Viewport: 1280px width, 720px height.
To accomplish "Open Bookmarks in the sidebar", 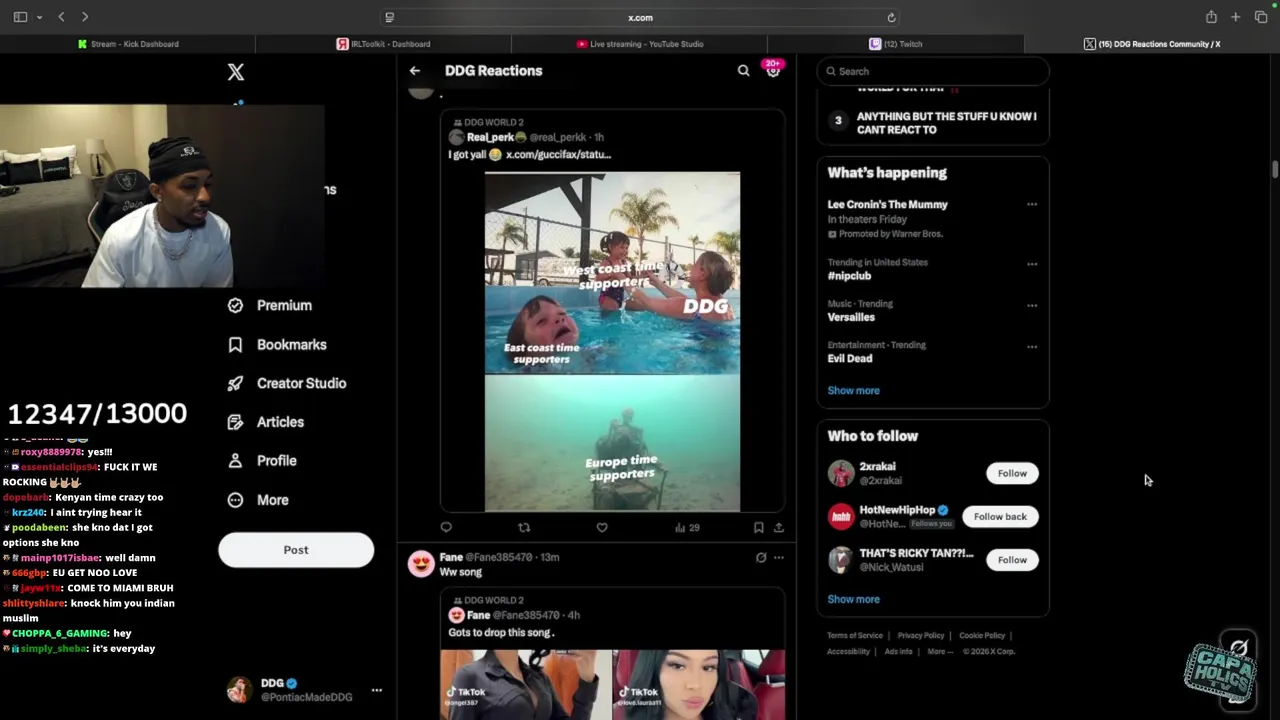I will click(278, 345).
